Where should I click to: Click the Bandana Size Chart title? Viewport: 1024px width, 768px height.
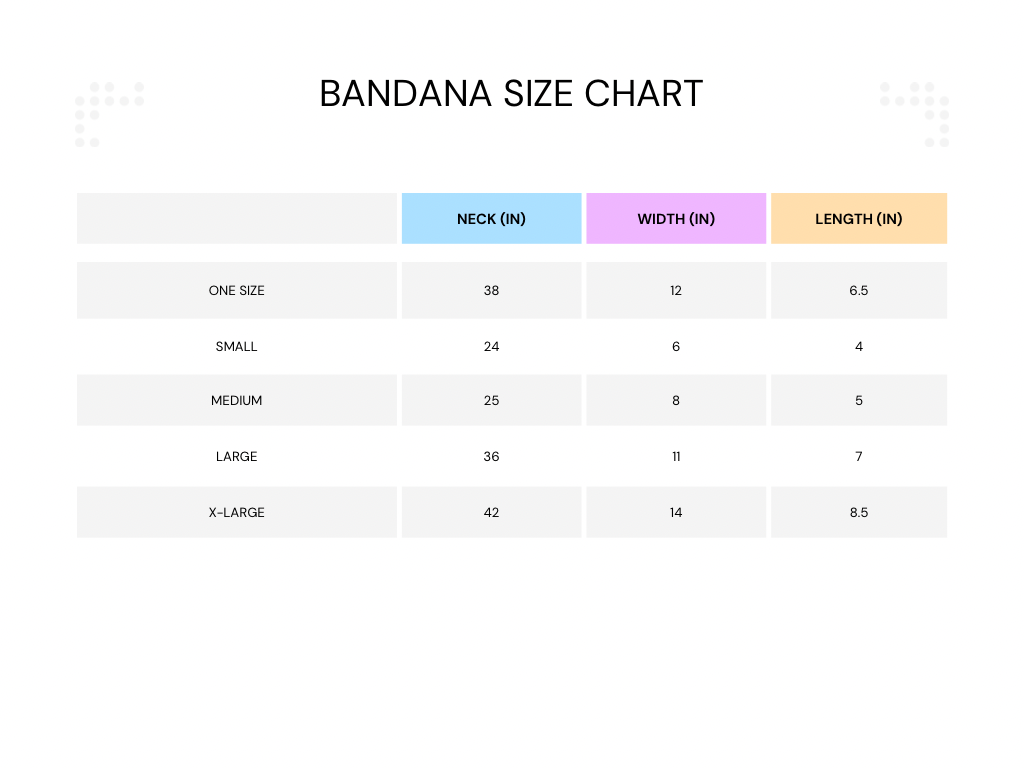(x=511, y=94)
